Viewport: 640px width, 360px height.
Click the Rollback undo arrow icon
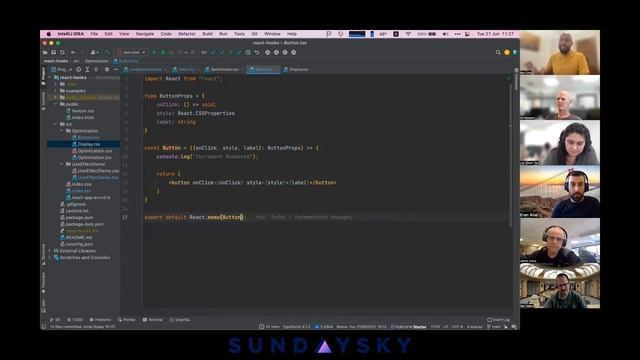pyautogui.click(x=257, y=52)
